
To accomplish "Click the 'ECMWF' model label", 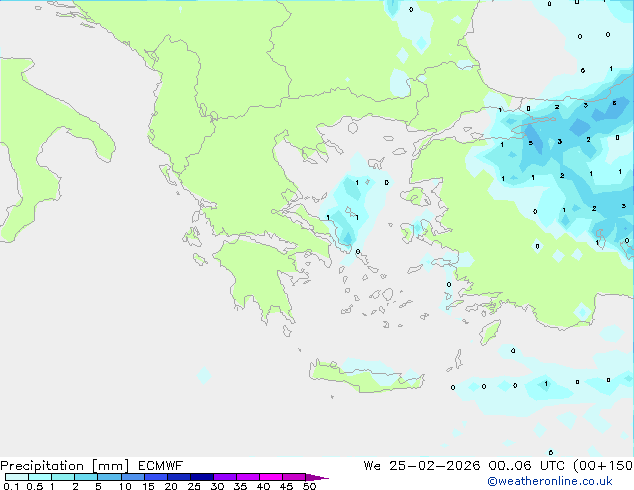I will pos(161,466).
